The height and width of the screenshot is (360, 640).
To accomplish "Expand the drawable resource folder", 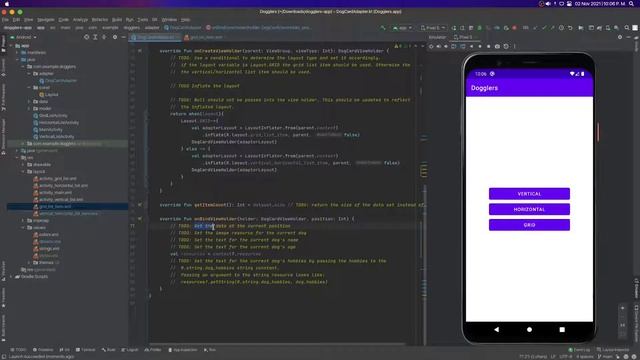I will 23,164.
